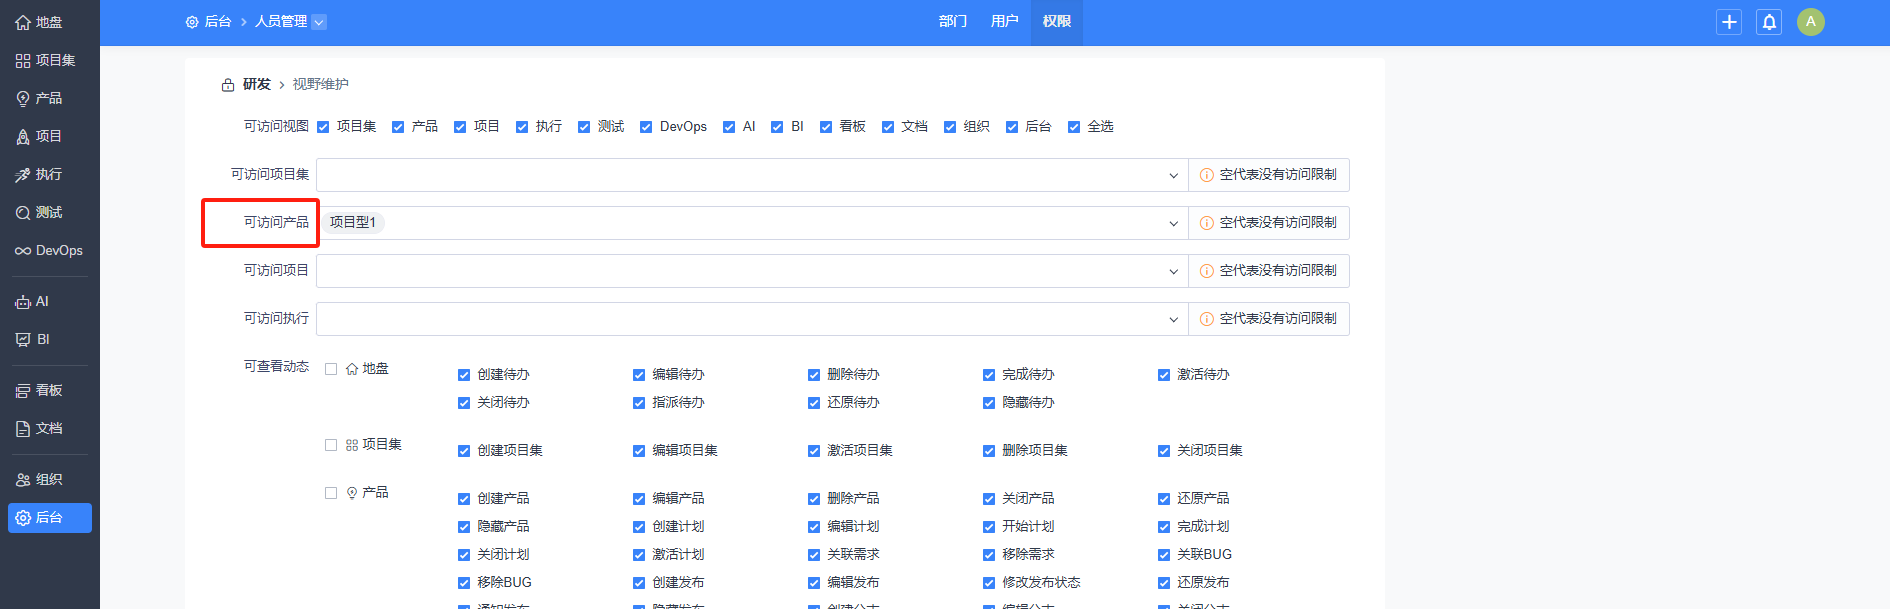Uncheck 看板 in 可访问视图
The height and width of the screenshot is (609, 1890).
tap(826, 127)
